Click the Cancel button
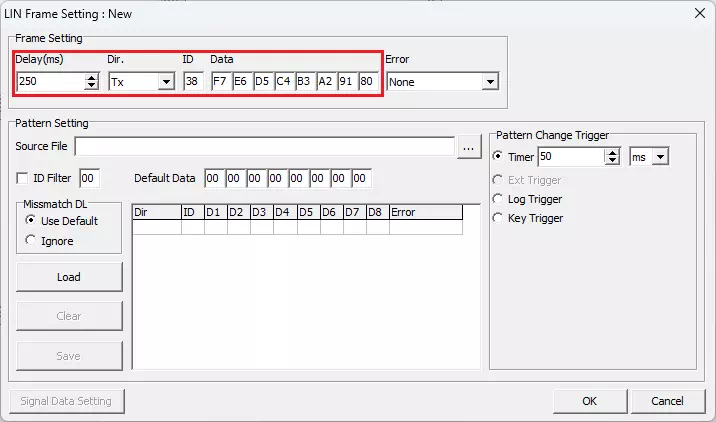 (667, 401)
